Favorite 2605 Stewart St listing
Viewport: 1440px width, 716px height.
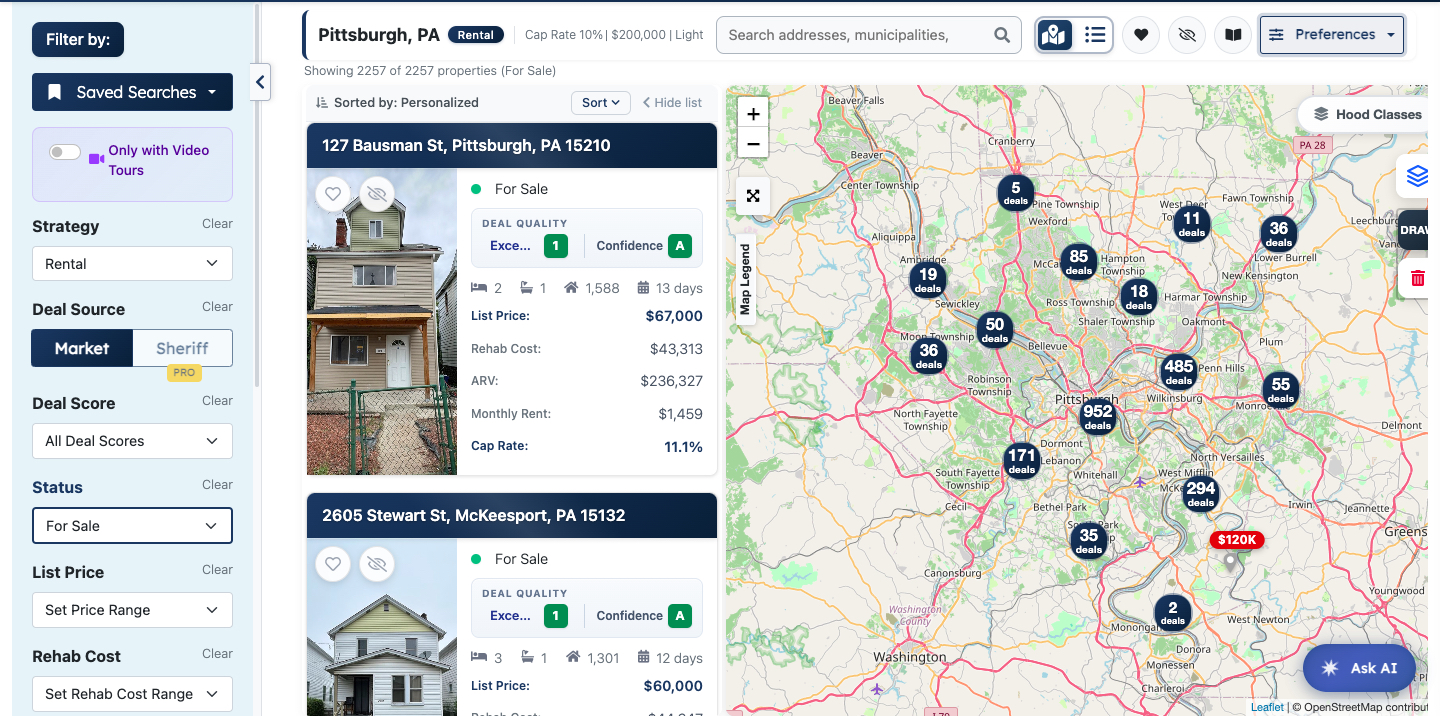[x=333, y=564]
